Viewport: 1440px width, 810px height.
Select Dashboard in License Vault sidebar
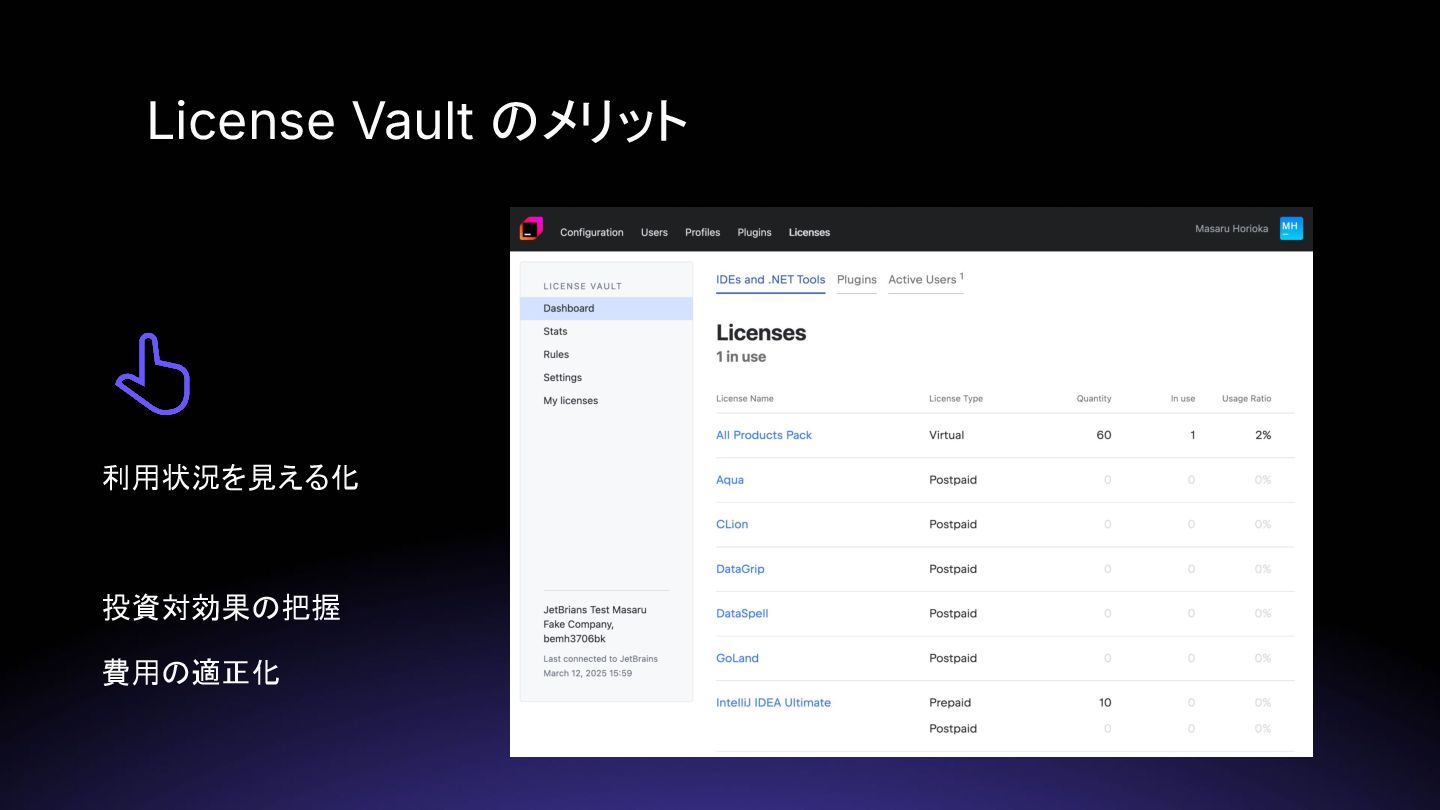click(606, 308)
